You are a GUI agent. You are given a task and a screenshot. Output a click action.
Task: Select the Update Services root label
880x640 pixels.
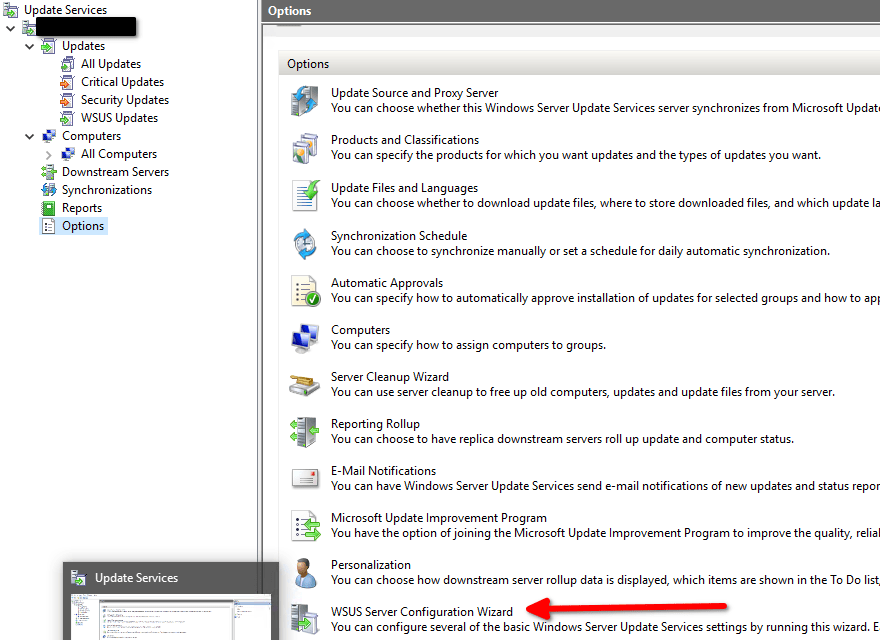point(65,10)
